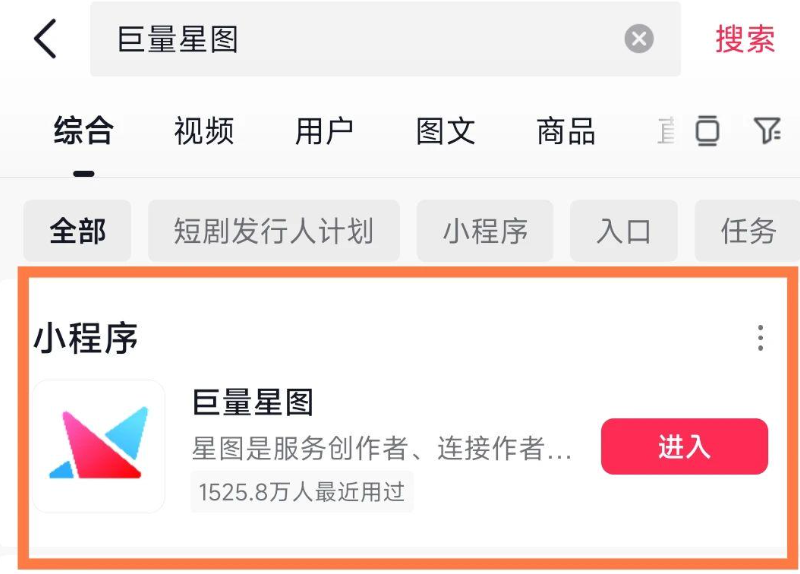Screen dimensions: 800x574
Task: Select the 任务 filter chip
Action: (747, 231)
